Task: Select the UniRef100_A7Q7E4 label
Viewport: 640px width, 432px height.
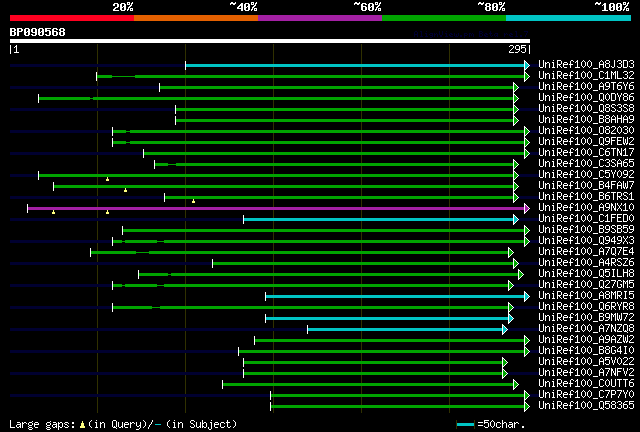Action: [586, 252]
